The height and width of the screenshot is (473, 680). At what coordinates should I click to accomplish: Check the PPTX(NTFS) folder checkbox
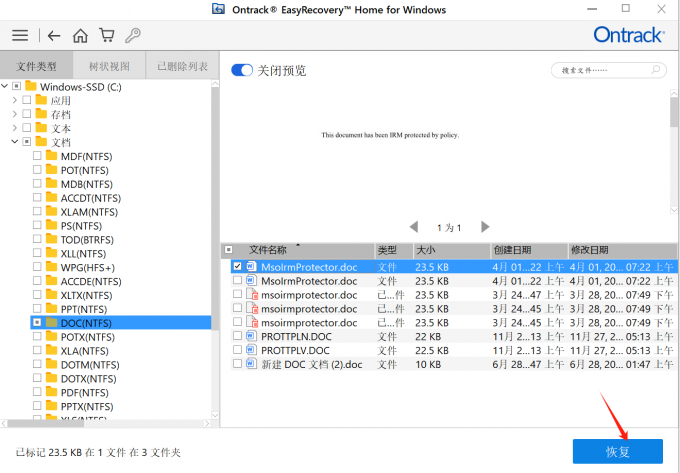pyautogui.click(x=37, y=405)
